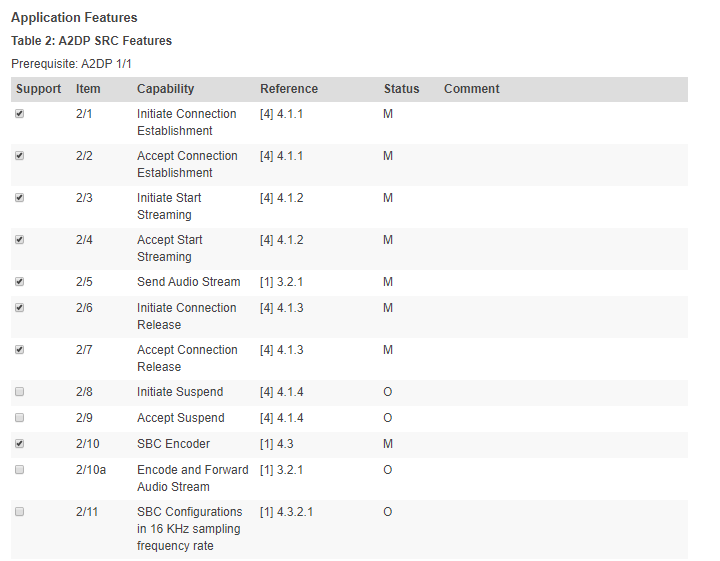
Task: Click the Send Audio Stream capability text
Action: [x=189, y=282]
